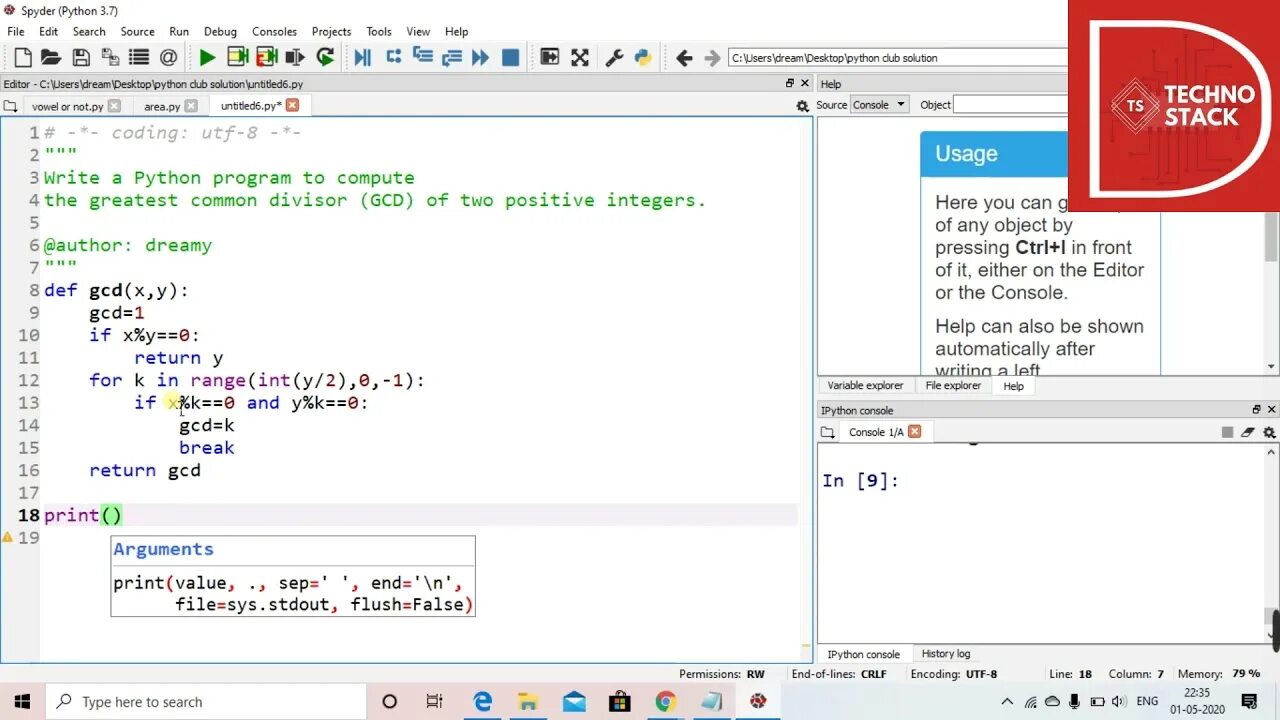The width and height of the screenshot is (1280, 720).
Task: Open Google Chrome from taskbar
Action: tap(666, 701)
